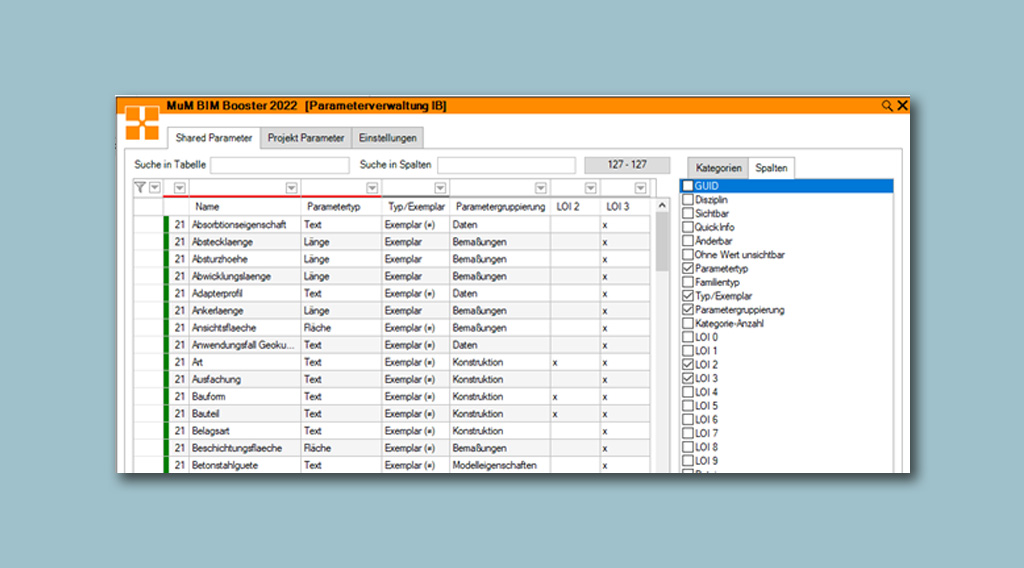
Task: Select the Betonstahlguete row name
Action: 225,465
